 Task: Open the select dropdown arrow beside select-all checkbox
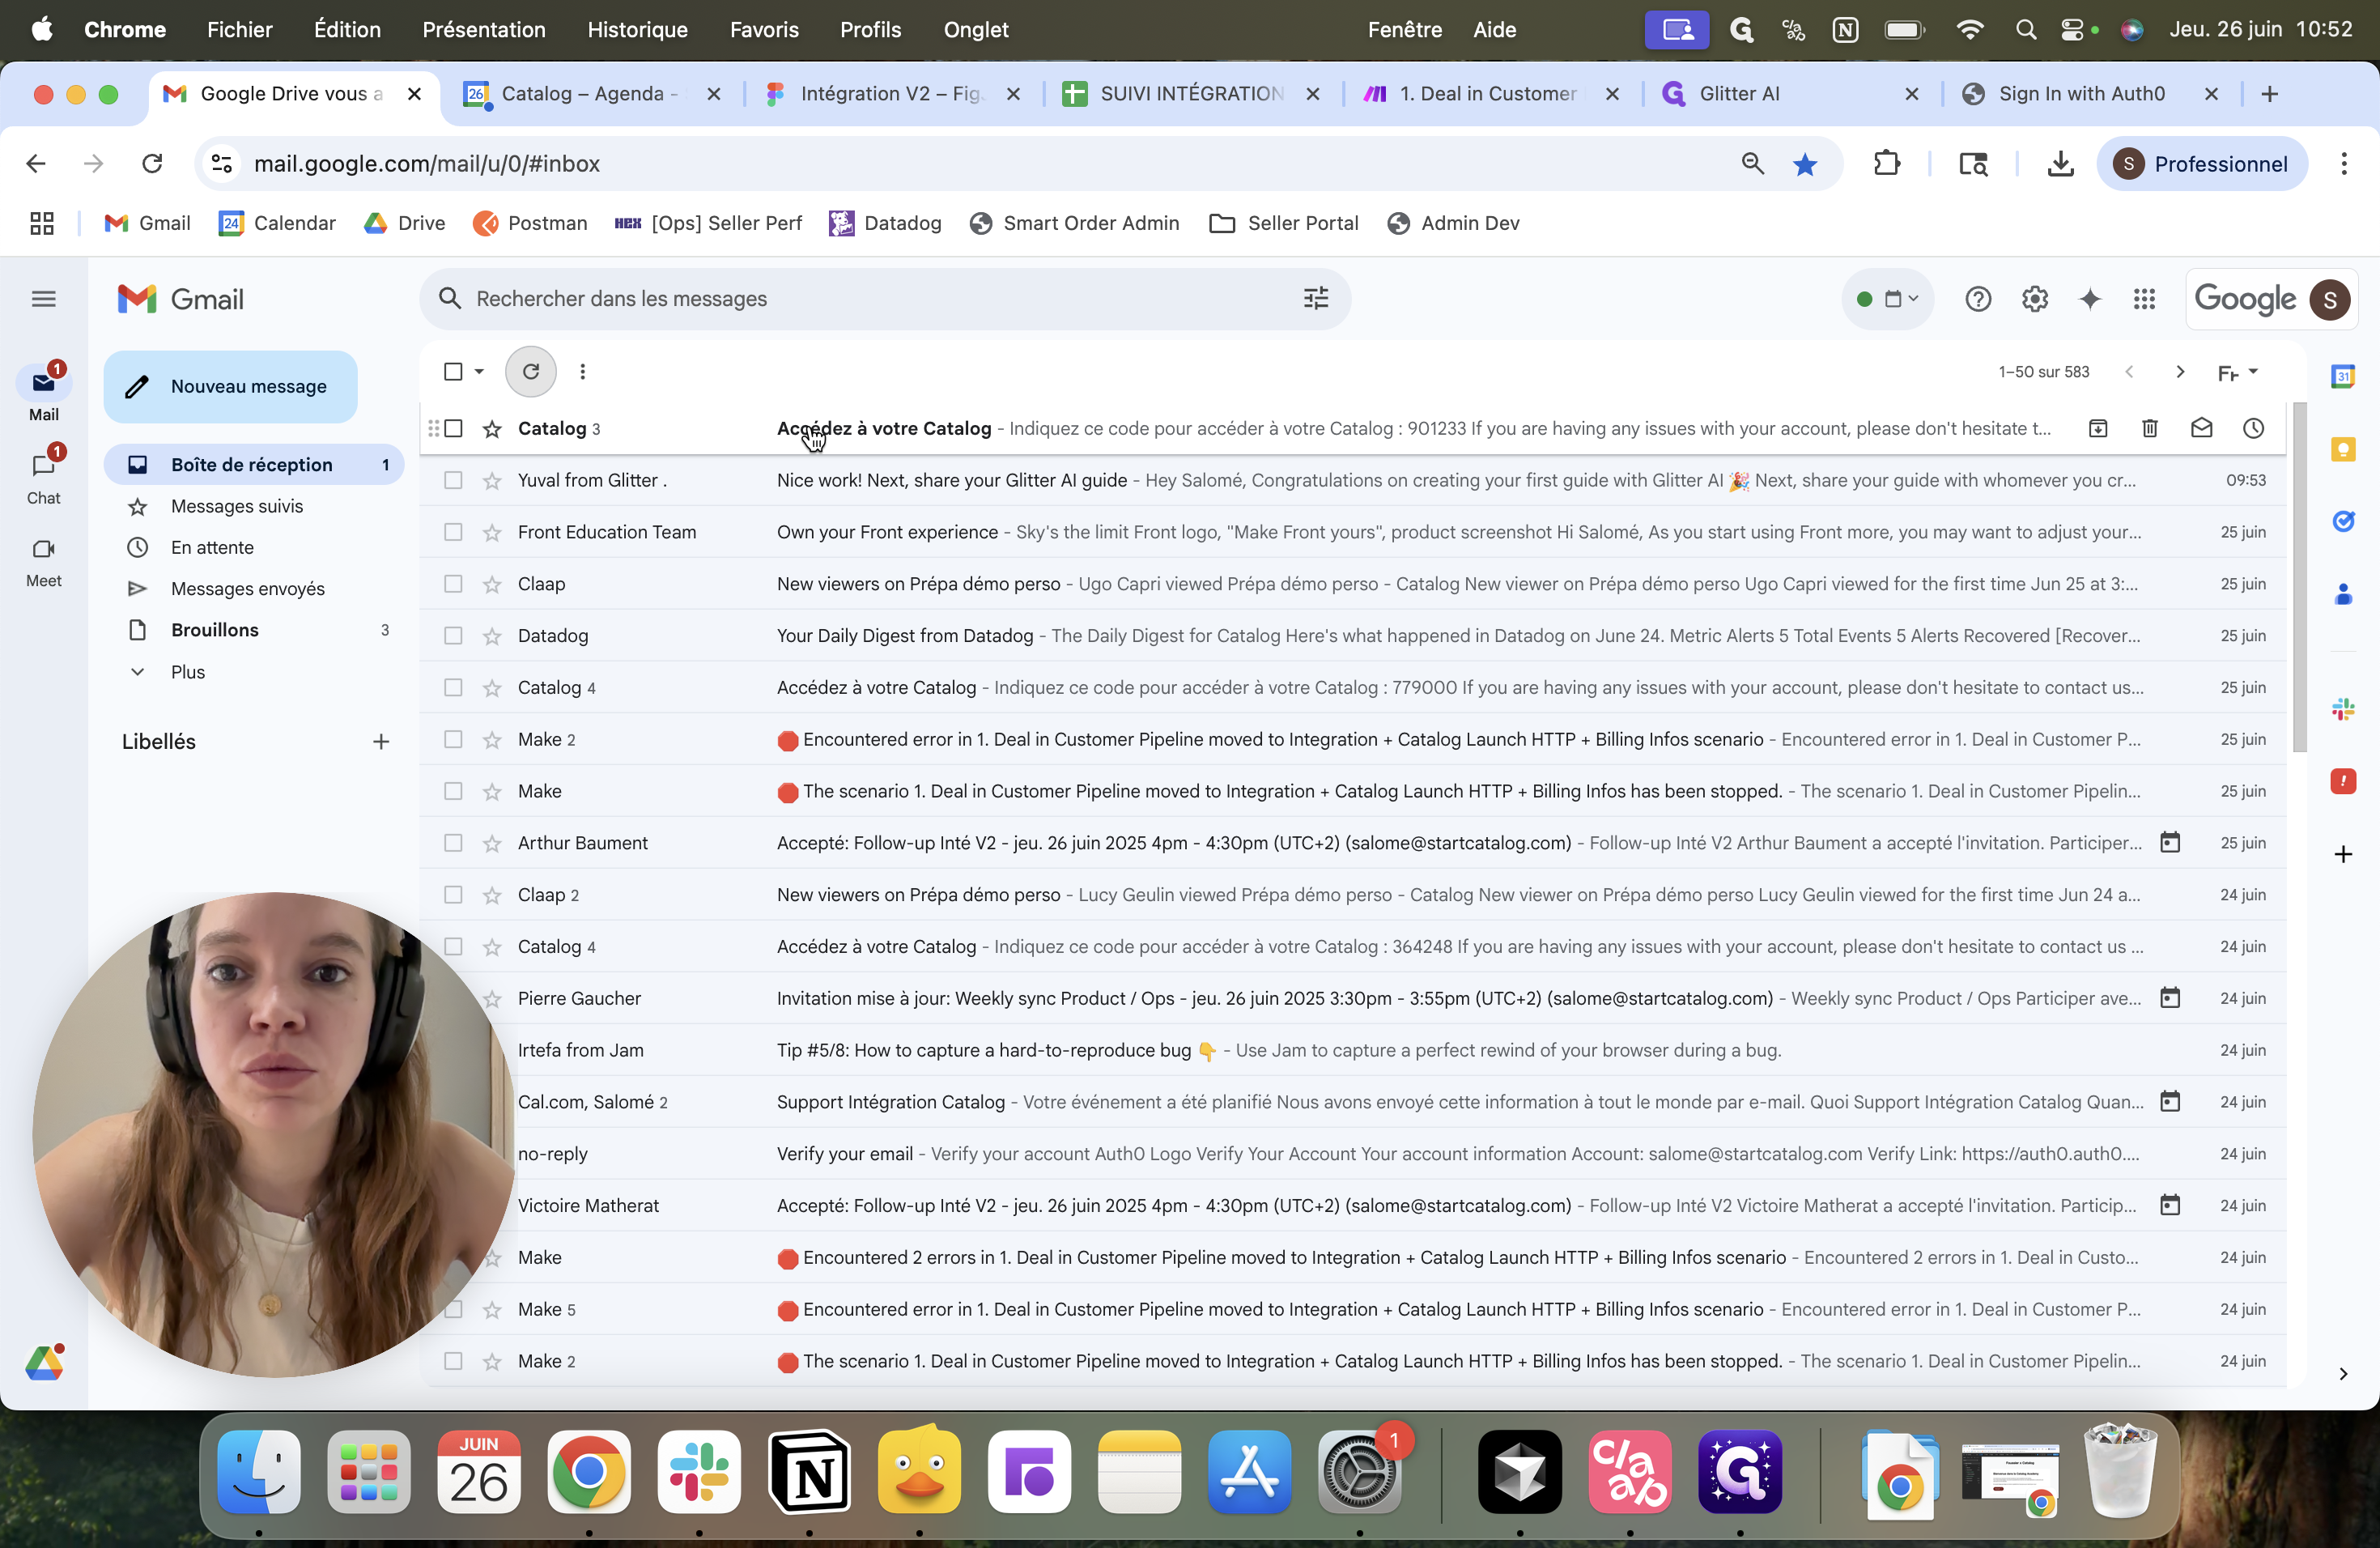[479, 372]
